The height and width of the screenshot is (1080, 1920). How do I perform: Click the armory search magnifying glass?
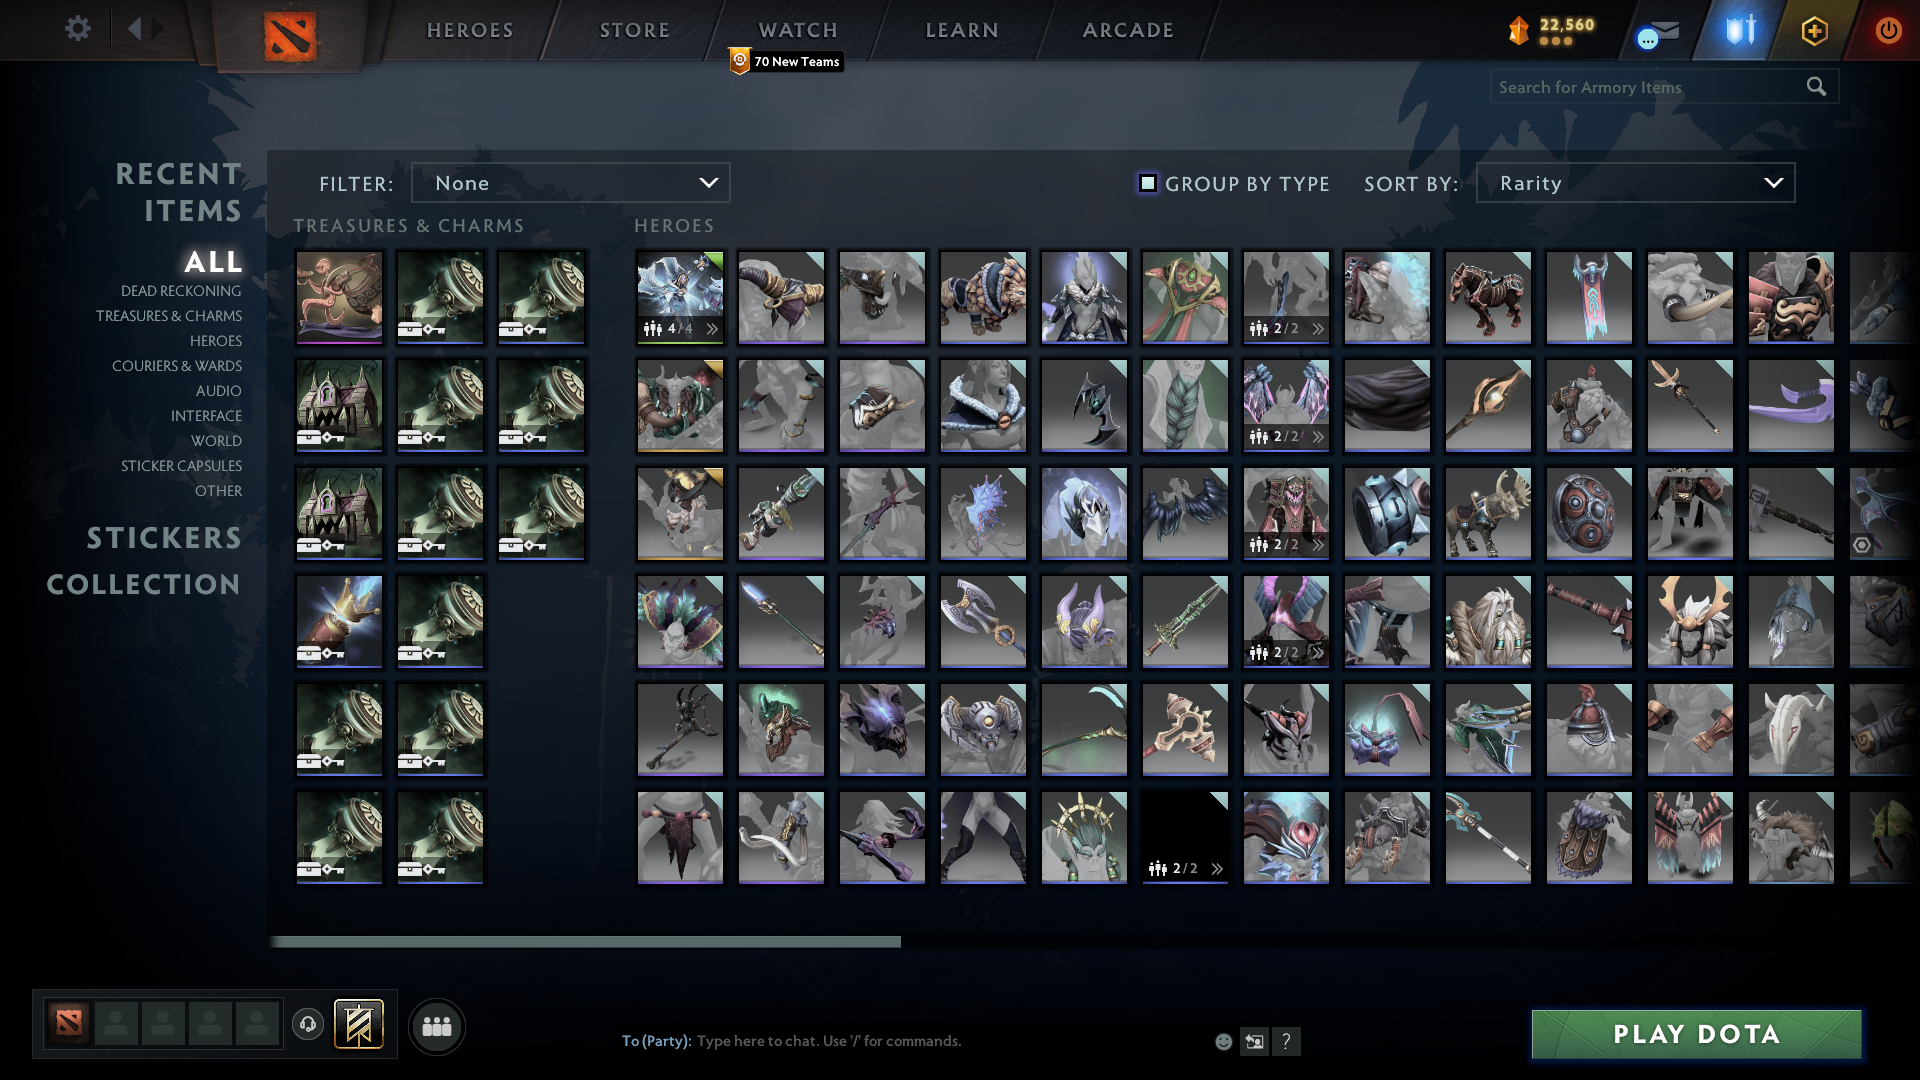pos(1815,87)
